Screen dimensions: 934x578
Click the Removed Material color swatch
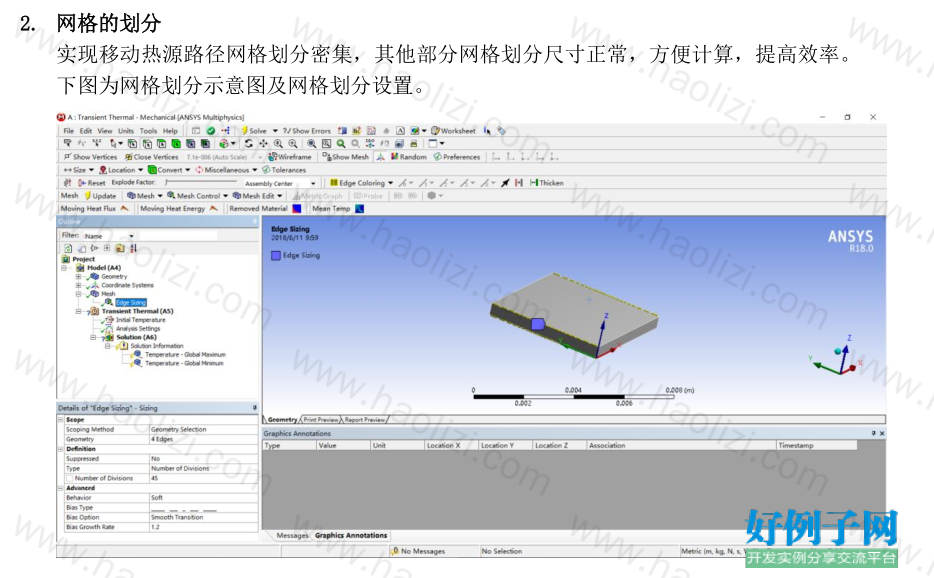(x=297, y=209)
